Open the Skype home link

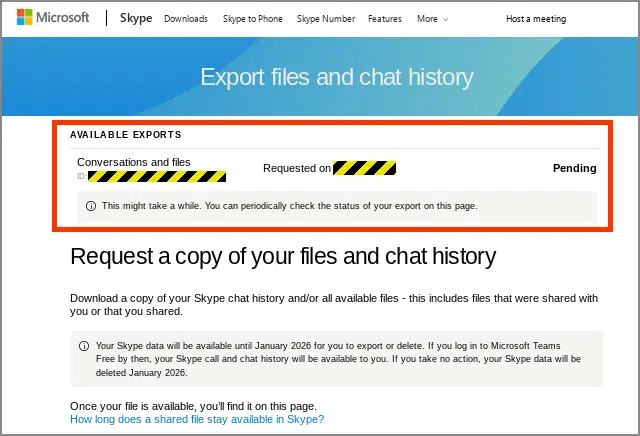click(136, 18)
